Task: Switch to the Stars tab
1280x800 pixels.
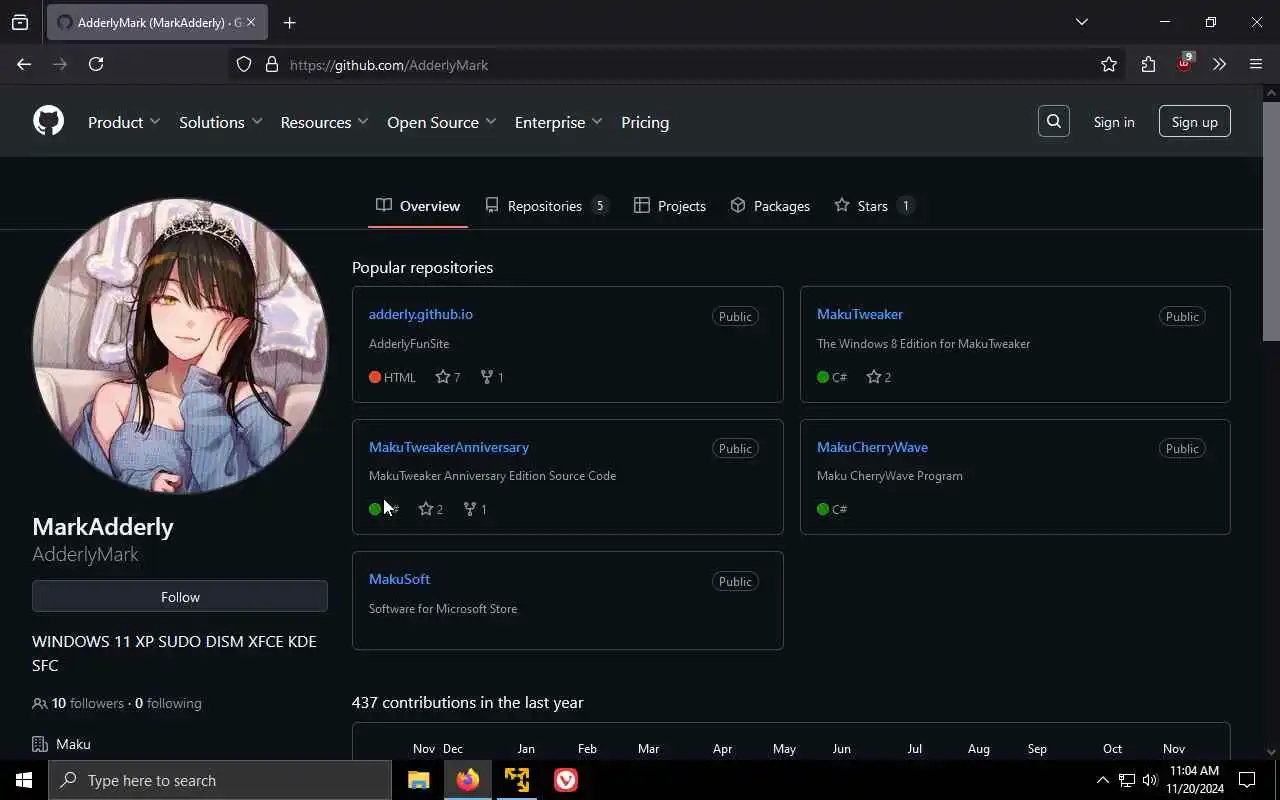Action: (x=874, y=205)
